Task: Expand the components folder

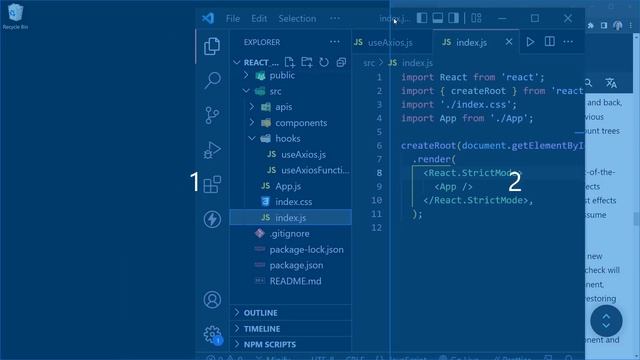Action: (252, 122)
